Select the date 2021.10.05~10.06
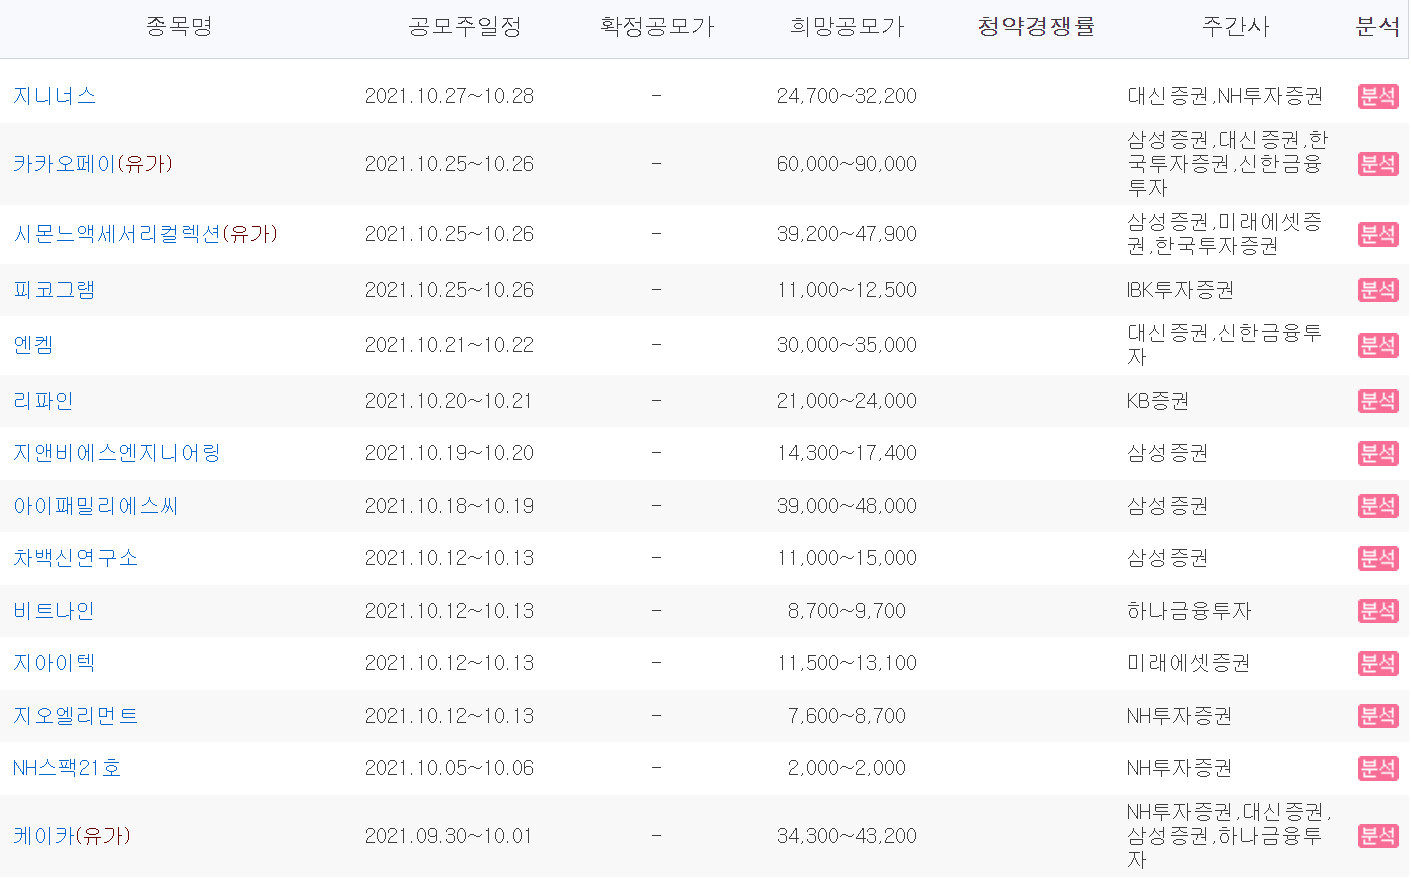 tap(449, 768)
